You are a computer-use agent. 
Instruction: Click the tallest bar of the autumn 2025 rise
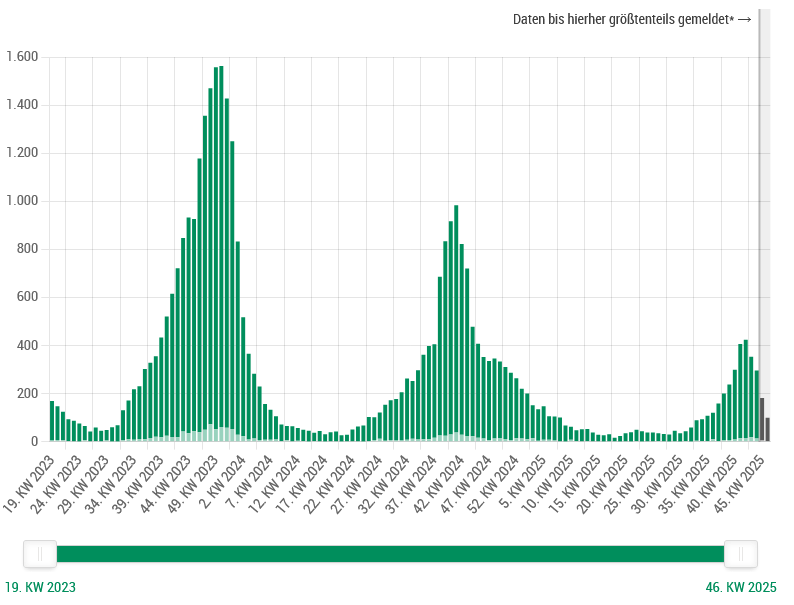746,390
